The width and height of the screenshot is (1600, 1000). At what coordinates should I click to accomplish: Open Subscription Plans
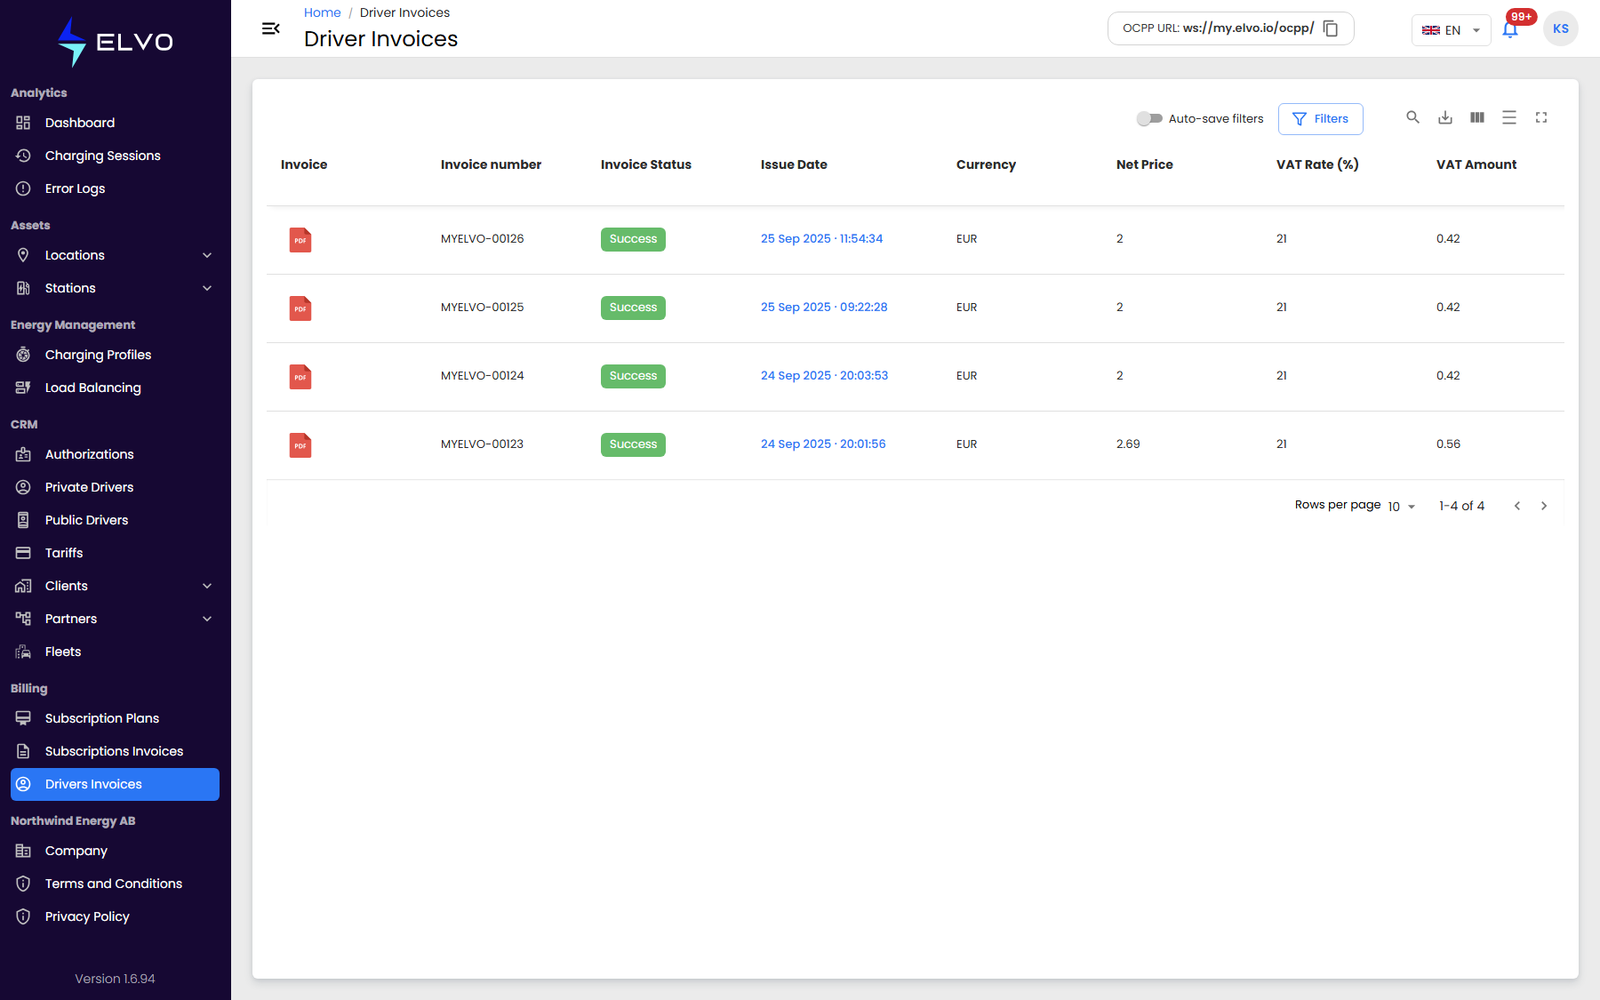click(115, 718)
